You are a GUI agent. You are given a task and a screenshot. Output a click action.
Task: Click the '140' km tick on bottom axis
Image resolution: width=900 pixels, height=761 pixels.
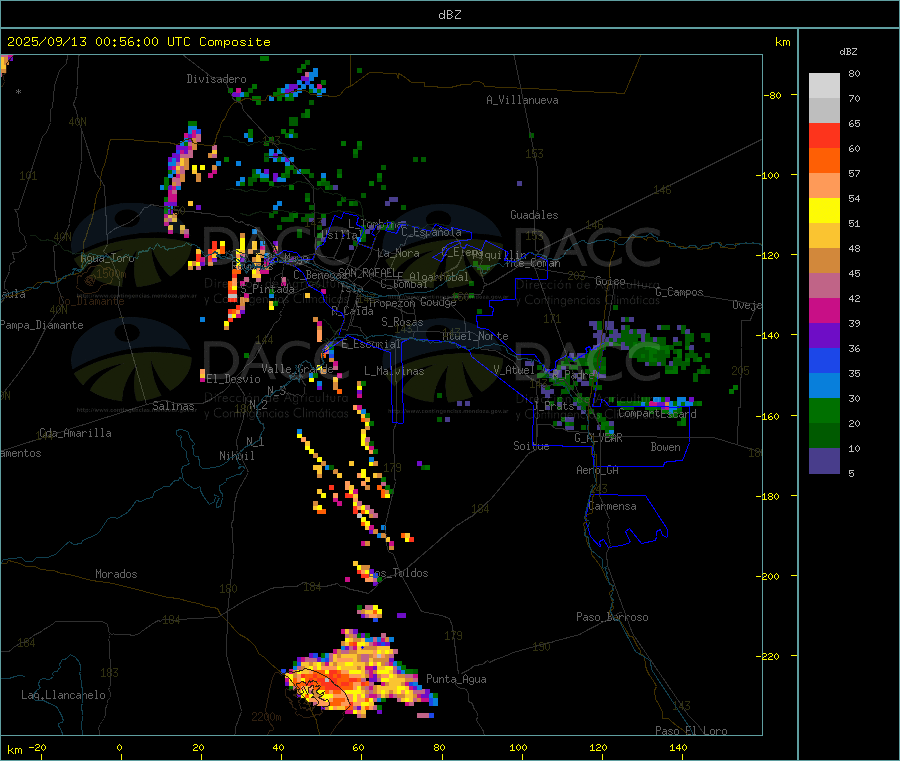click(678, 747)
